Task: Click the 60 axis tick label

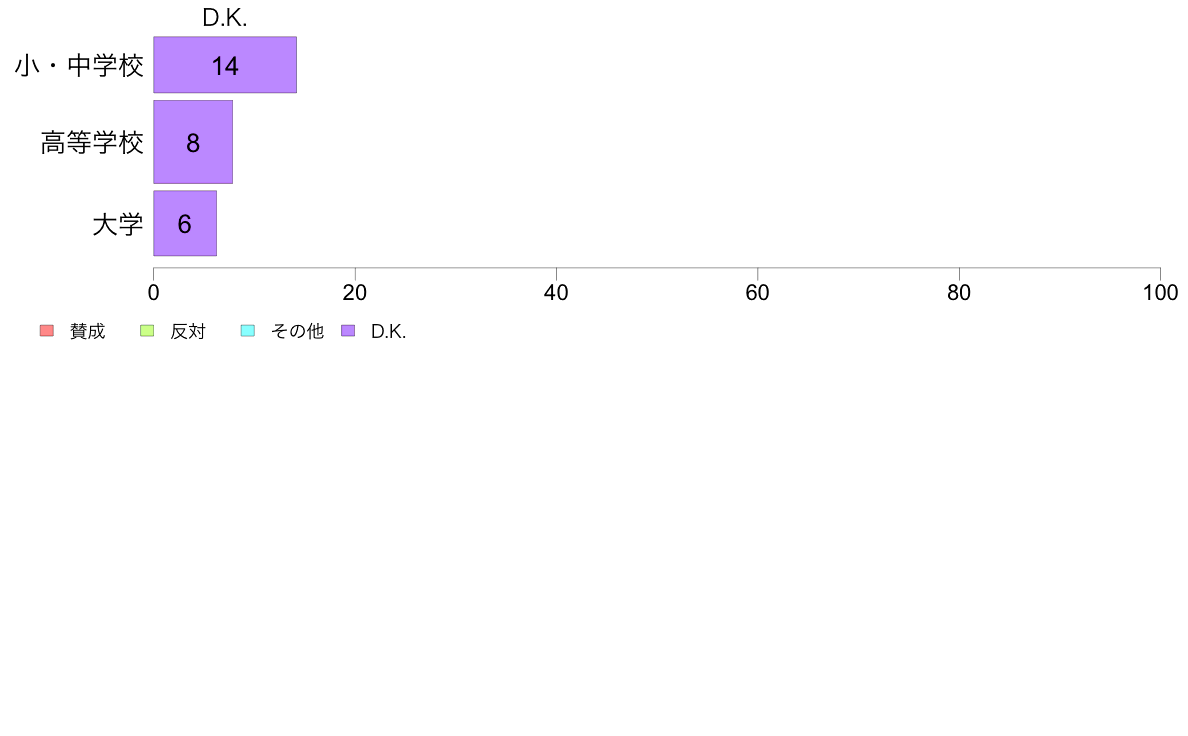Action: pos(758,293)
